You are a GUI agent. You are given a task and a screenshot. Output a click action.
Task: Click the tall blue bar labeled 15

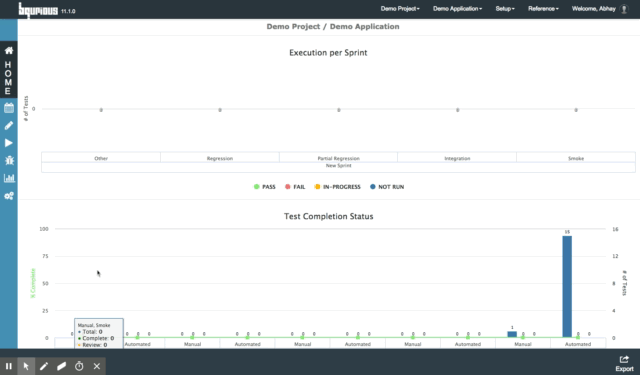[x=567, y=286]
